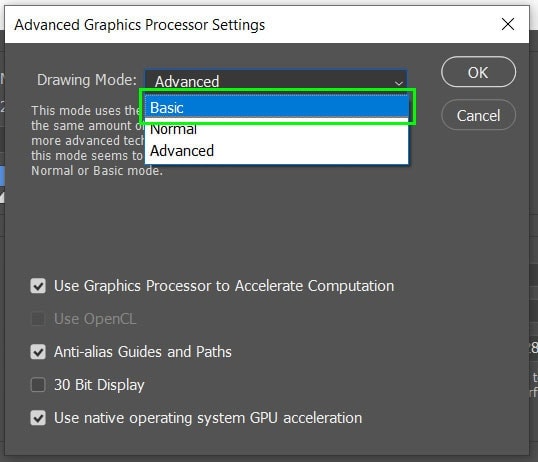Uncheck Use native operating system GPU acceleration
This screenshot has width=538, height=462.
pyautogui.click(x=38, y=418)
